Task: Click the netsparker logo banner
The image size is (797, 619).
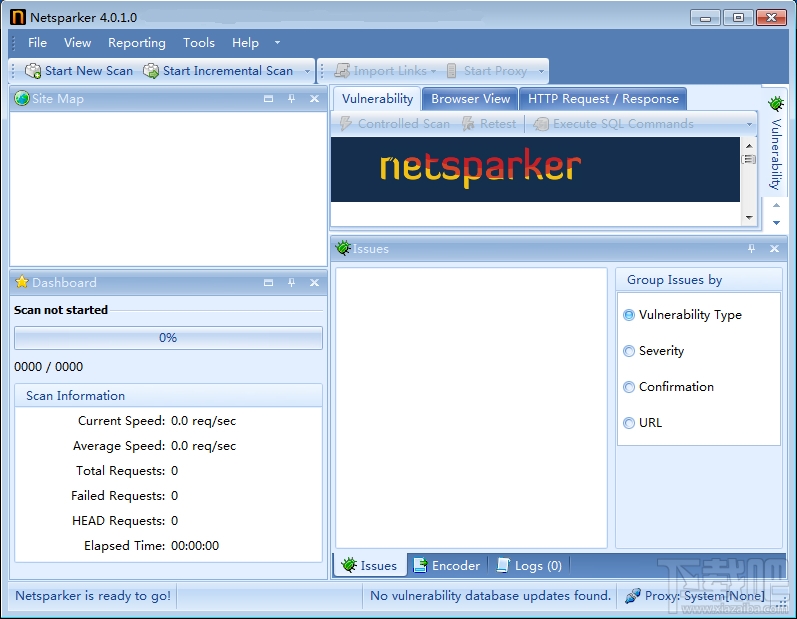Action: tap(535, 169)
